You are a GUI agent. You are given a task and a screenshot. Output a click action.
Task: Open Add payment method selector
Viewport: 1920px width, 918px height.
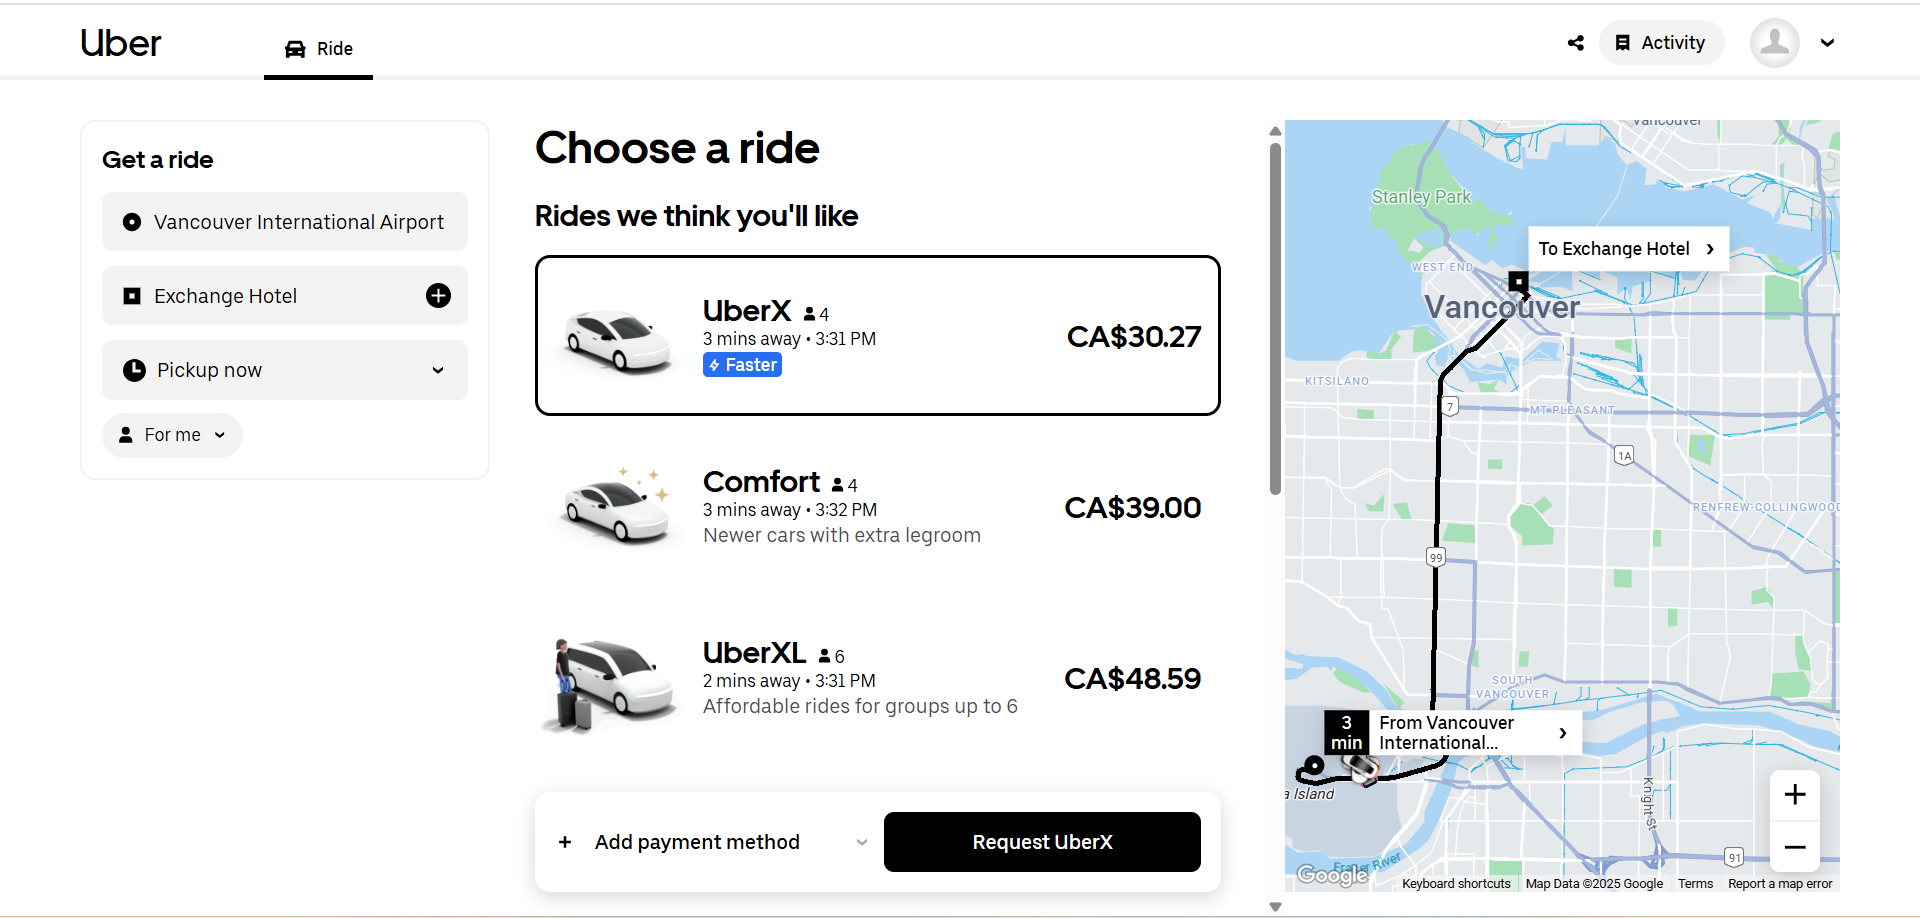712,842
